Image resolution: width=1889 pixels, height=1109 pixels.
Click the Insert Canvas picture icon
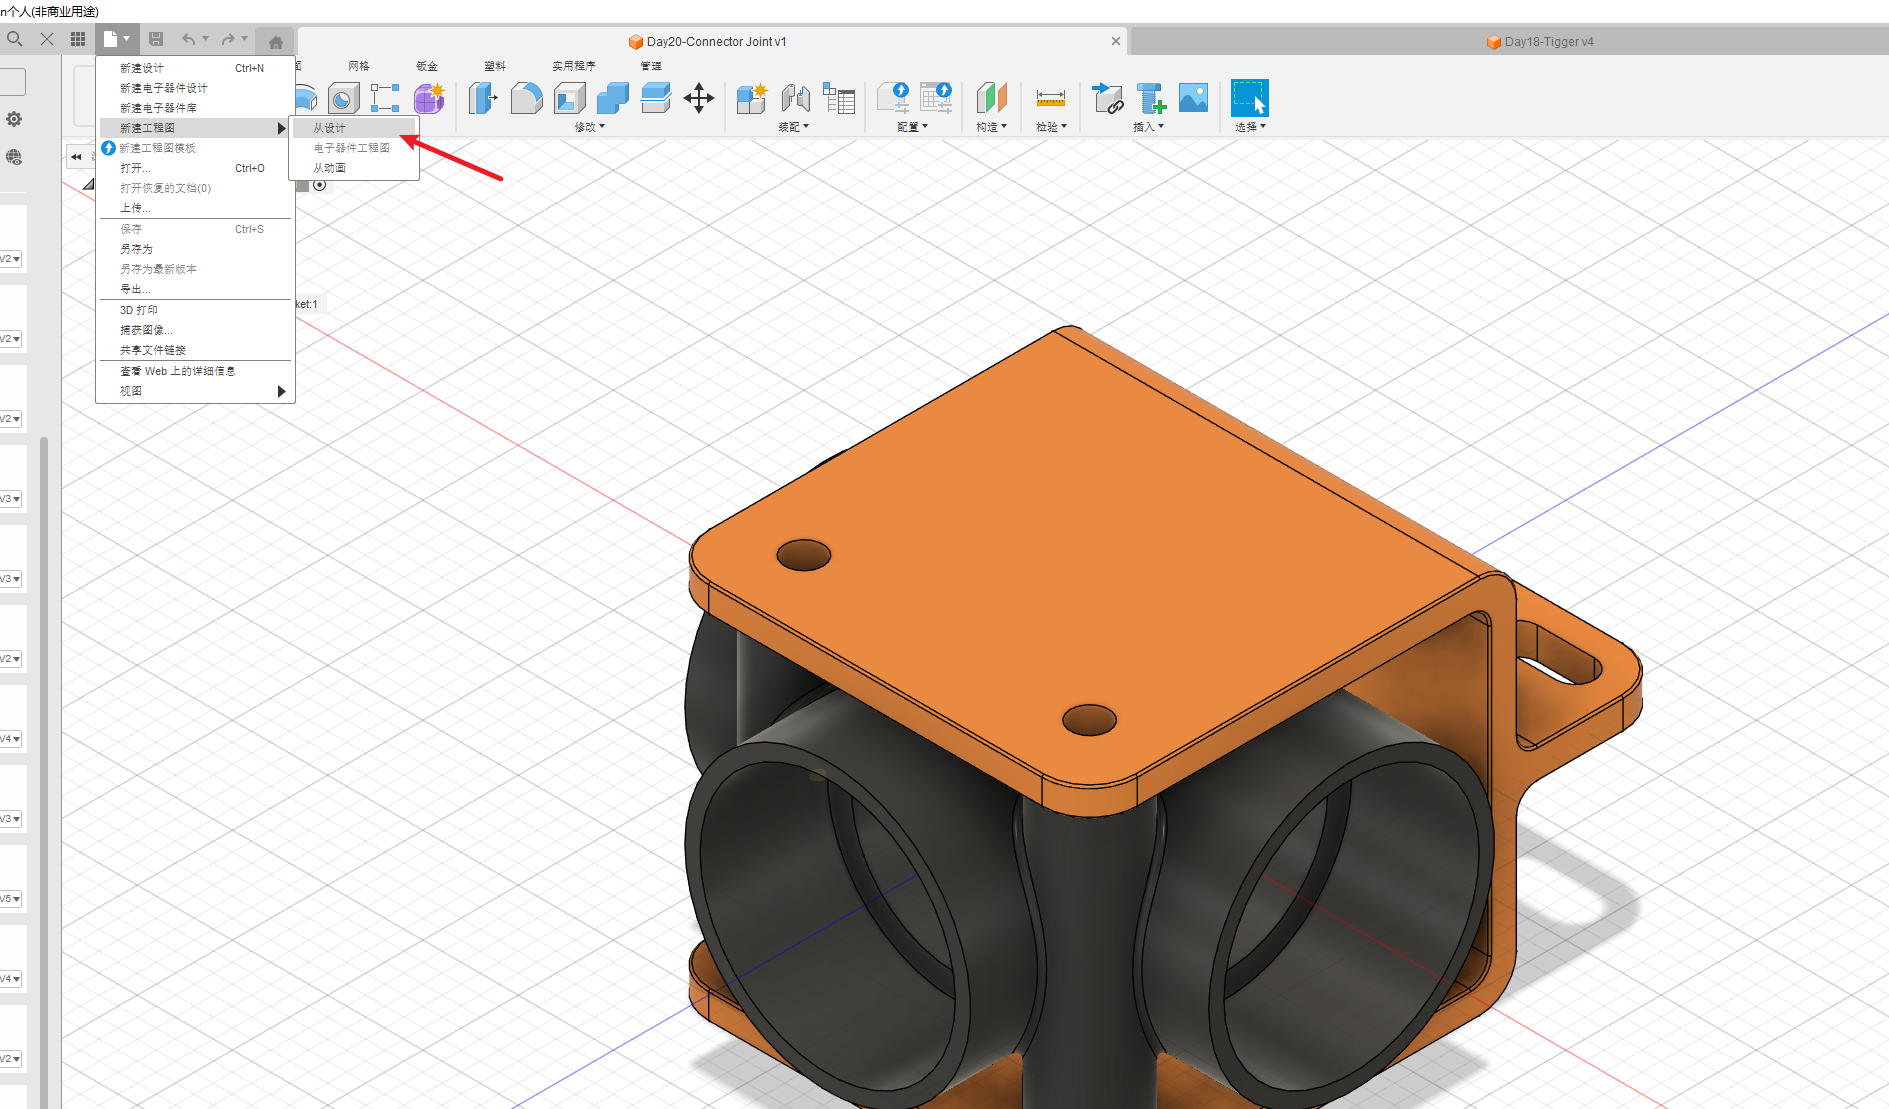(x=1193, y=98)
